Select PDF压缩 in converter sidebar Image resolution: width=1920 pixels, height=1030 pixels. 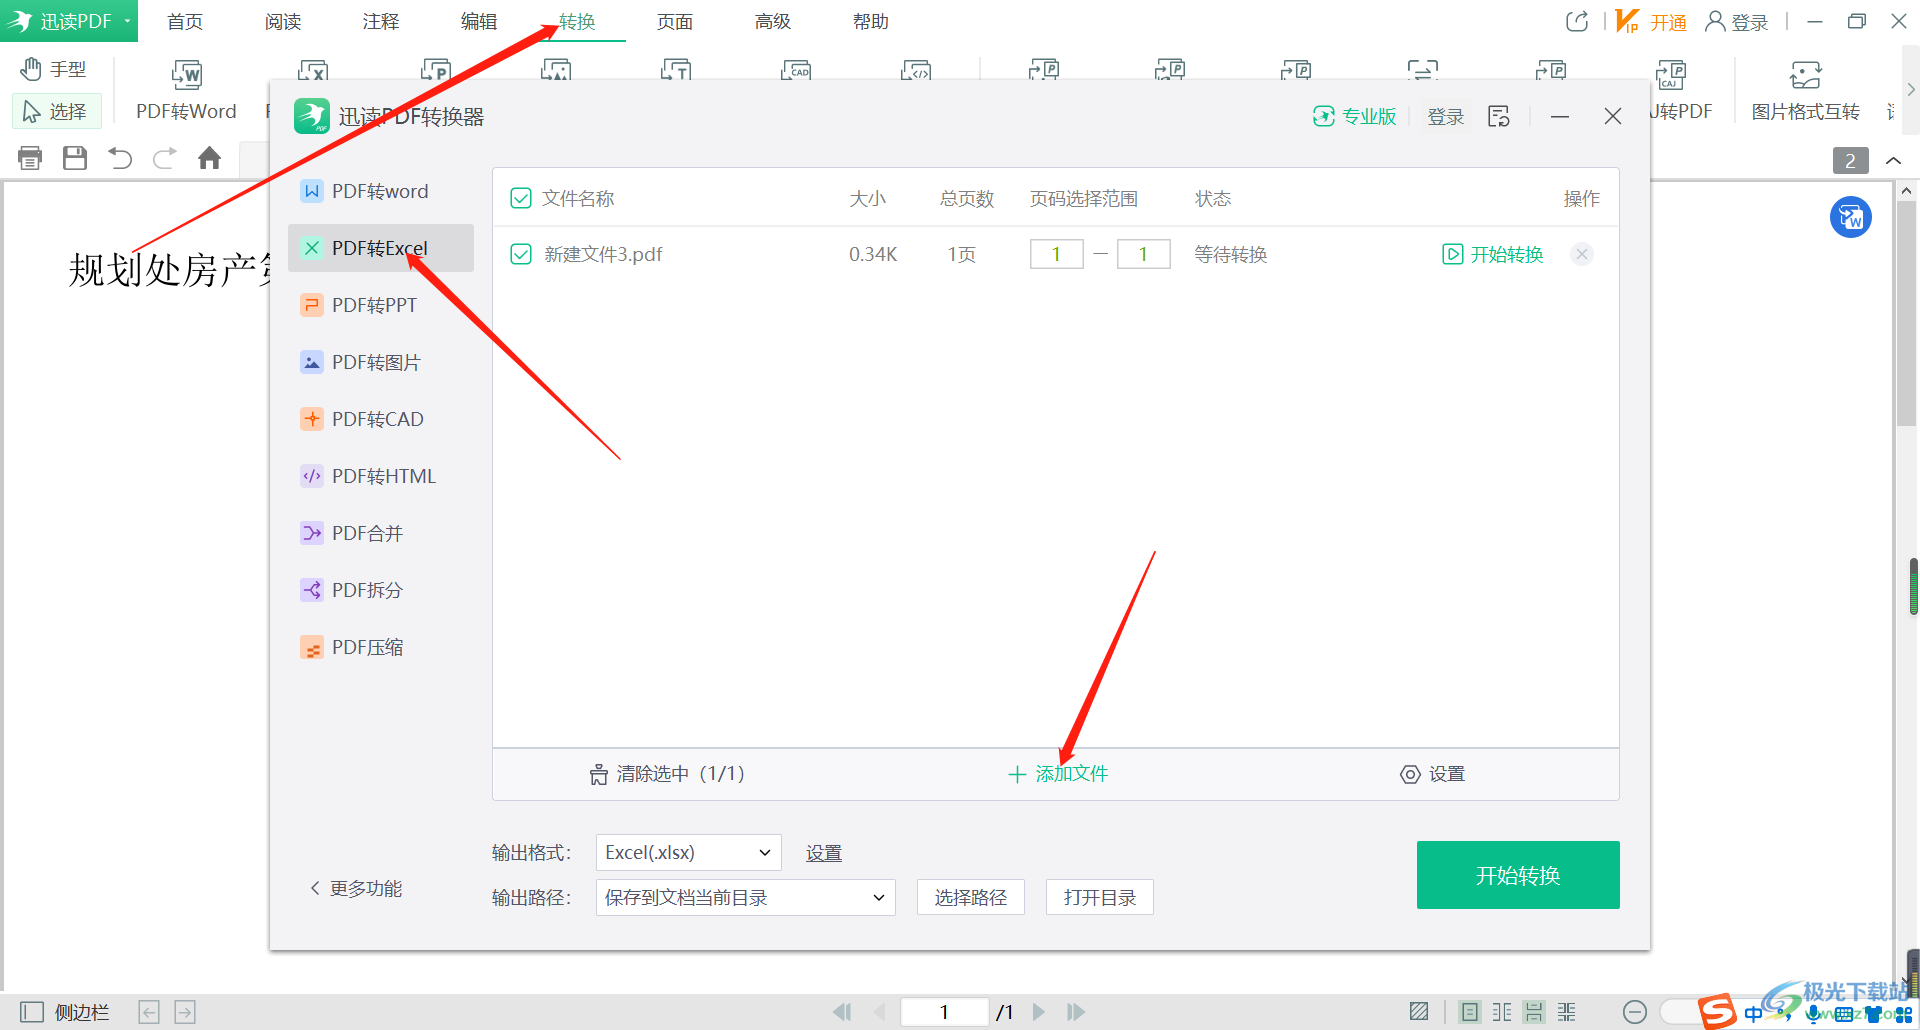tap(380, 647)
